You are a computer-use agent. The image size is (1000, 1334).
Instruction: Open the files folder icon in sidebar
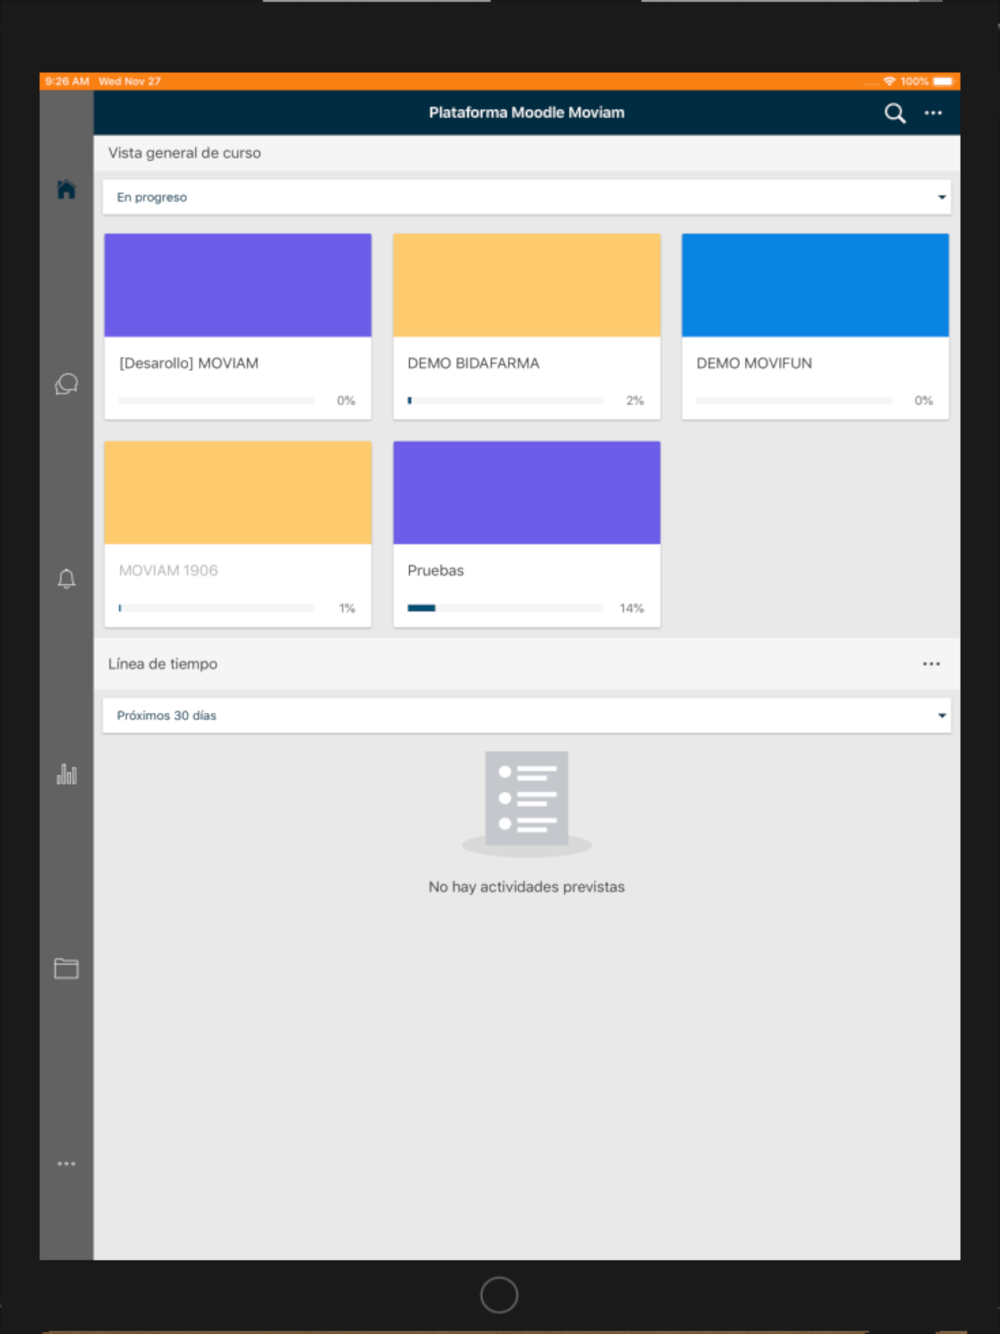pos(66,968)
